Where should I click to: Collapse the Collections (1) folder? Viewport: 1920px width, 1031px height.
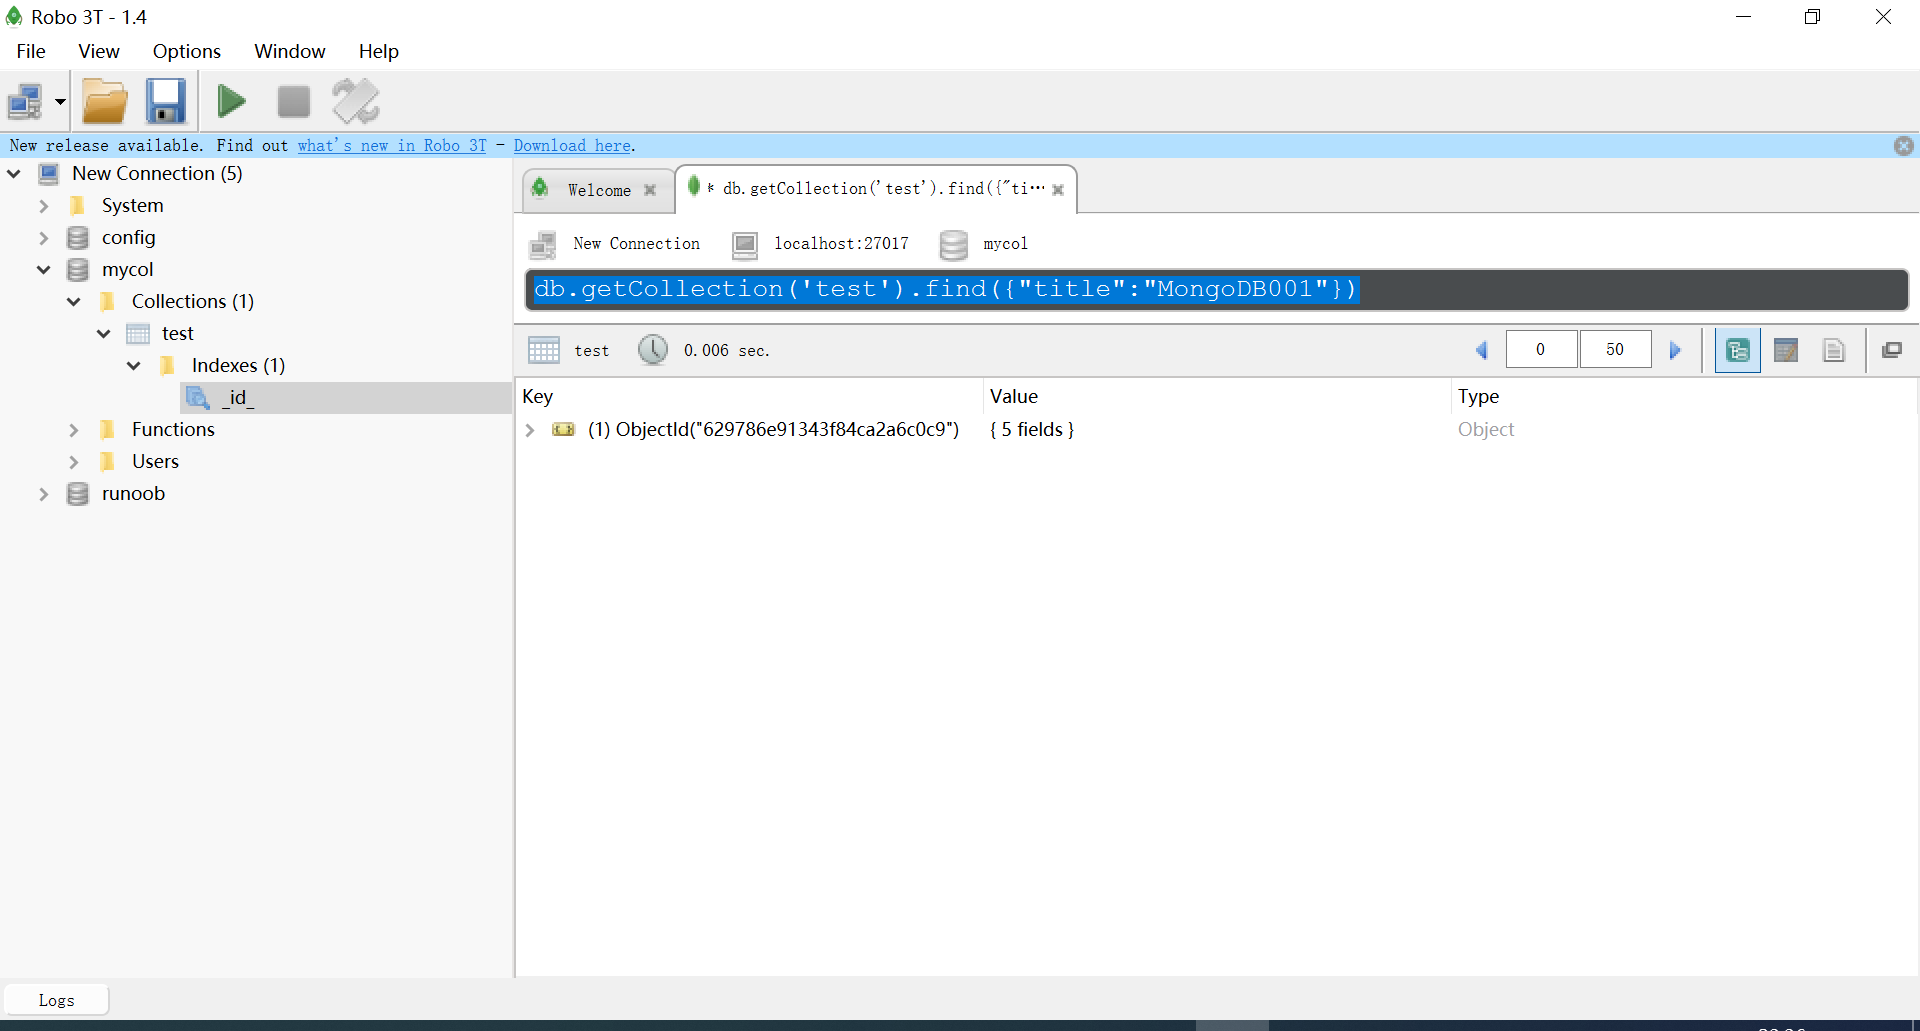click(74, 302)
